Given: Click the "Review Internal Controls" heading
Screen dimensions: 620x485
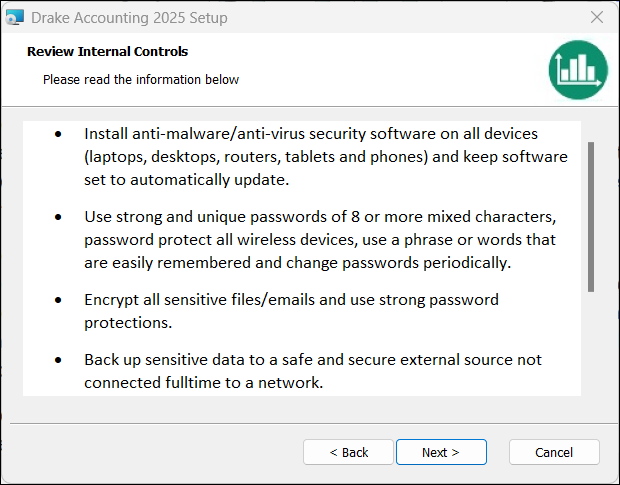Looking at the screenshot, I should 107,51.
